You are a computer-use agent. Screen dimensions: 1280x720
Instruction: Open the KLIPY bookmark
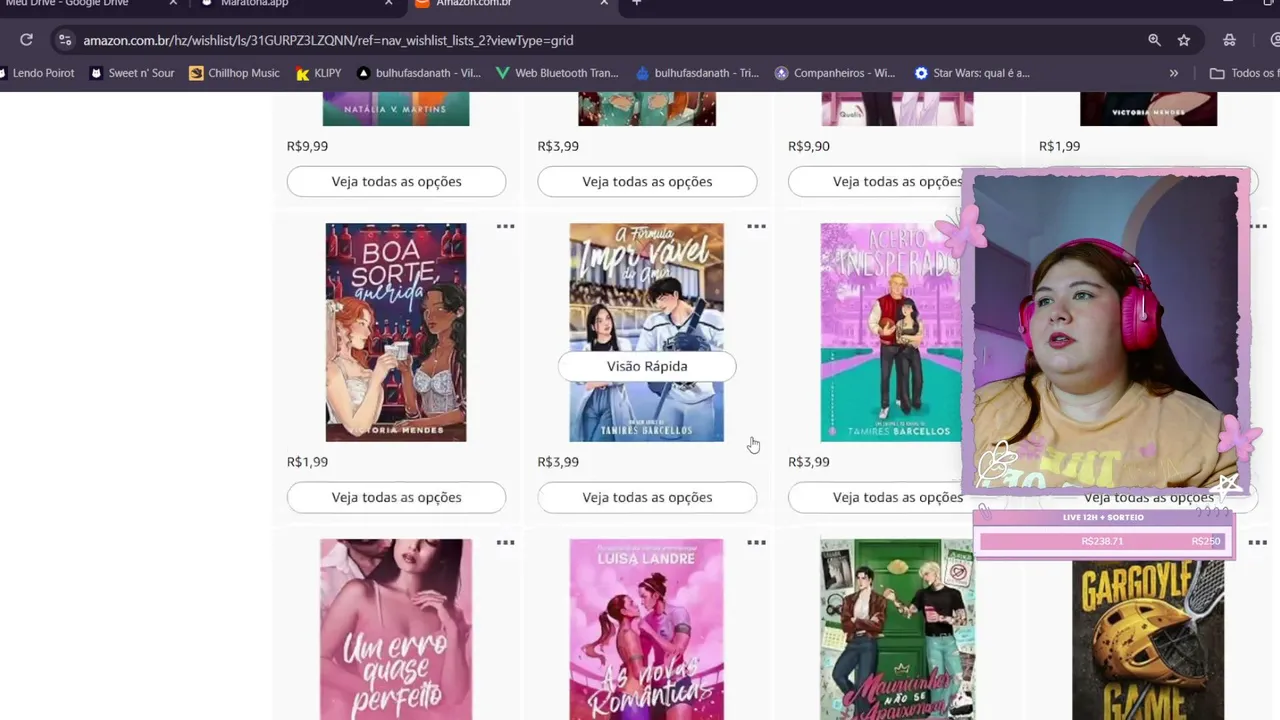pos(319,73)
